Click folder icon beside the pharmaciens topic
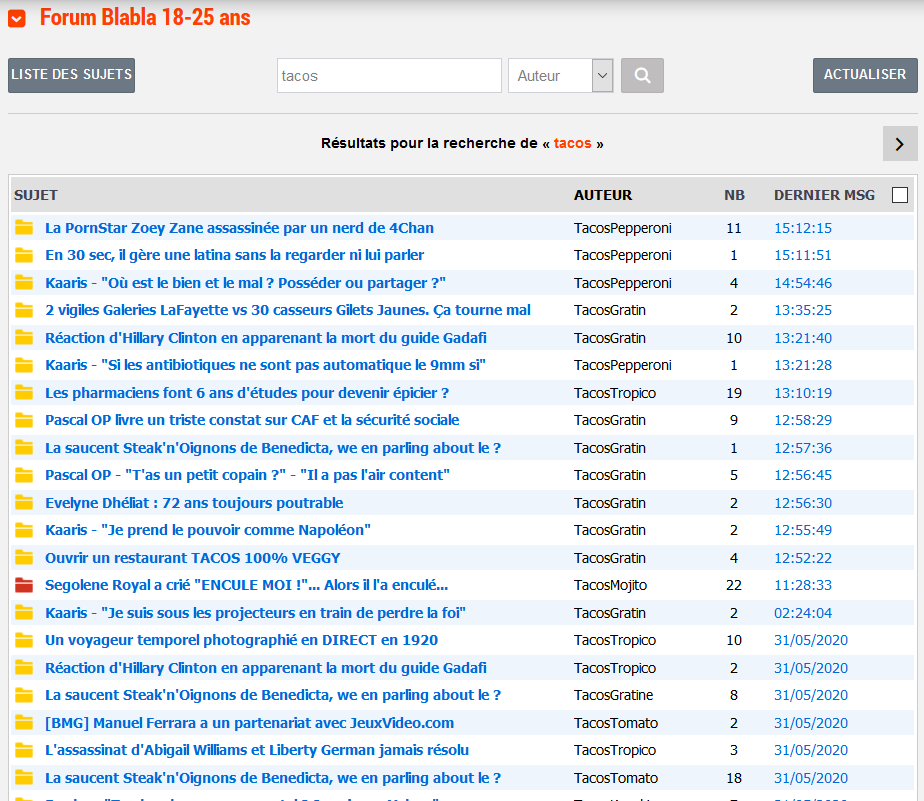 point(24,393)
